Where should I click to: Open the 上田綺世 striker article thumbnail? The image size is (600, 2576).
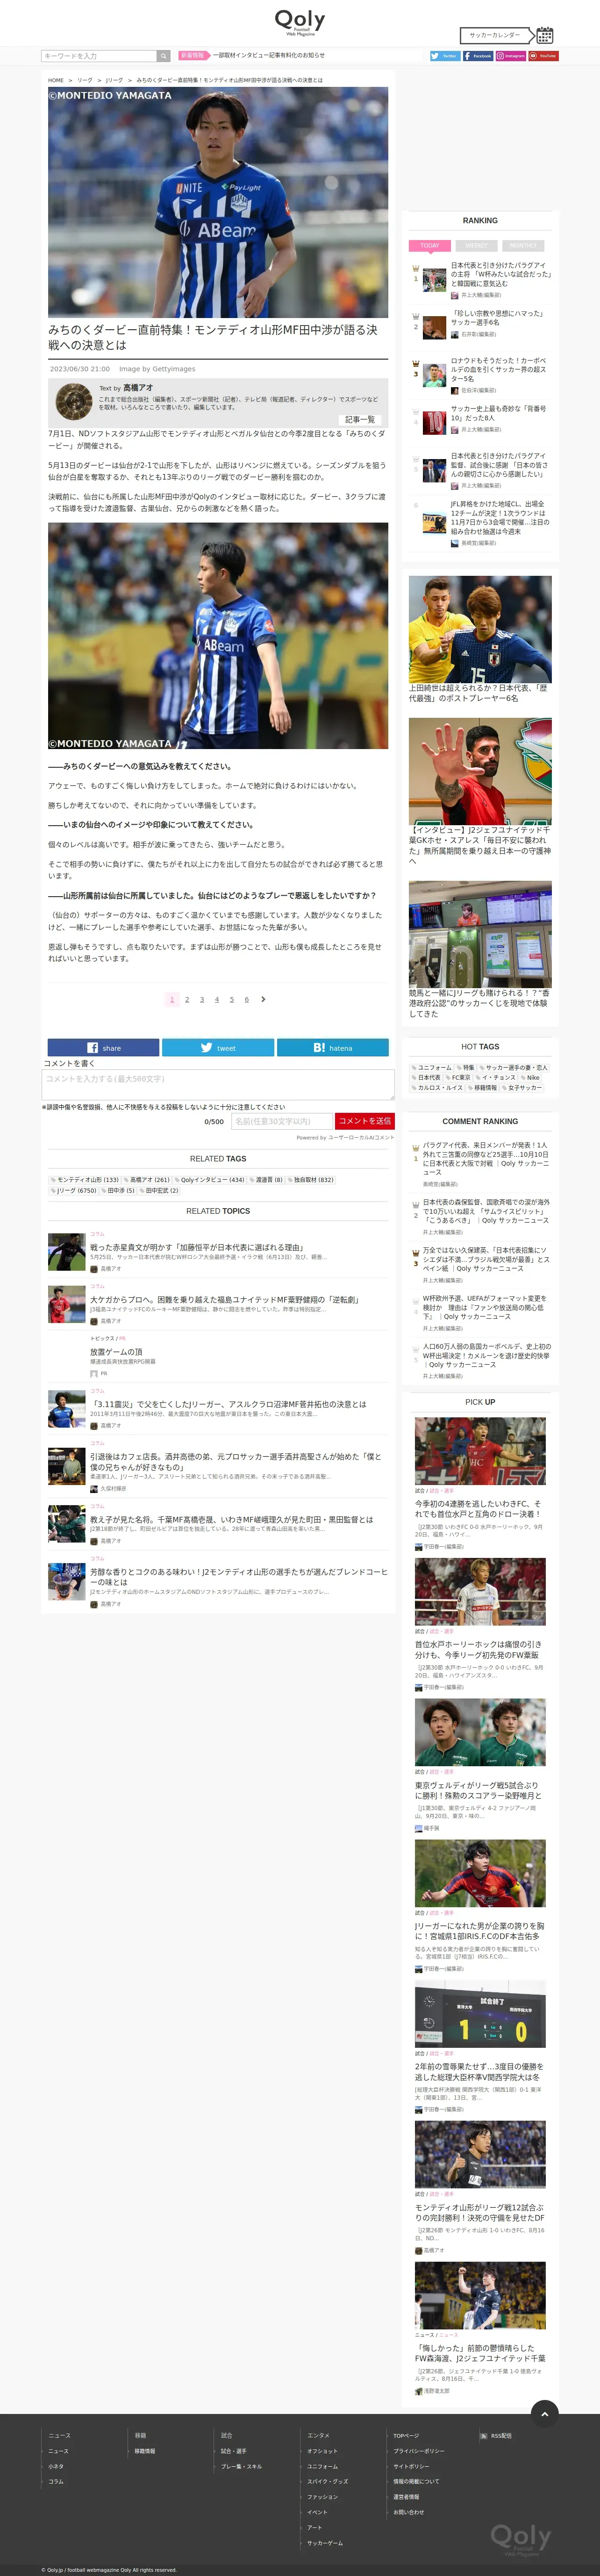(x=480, y=629)
